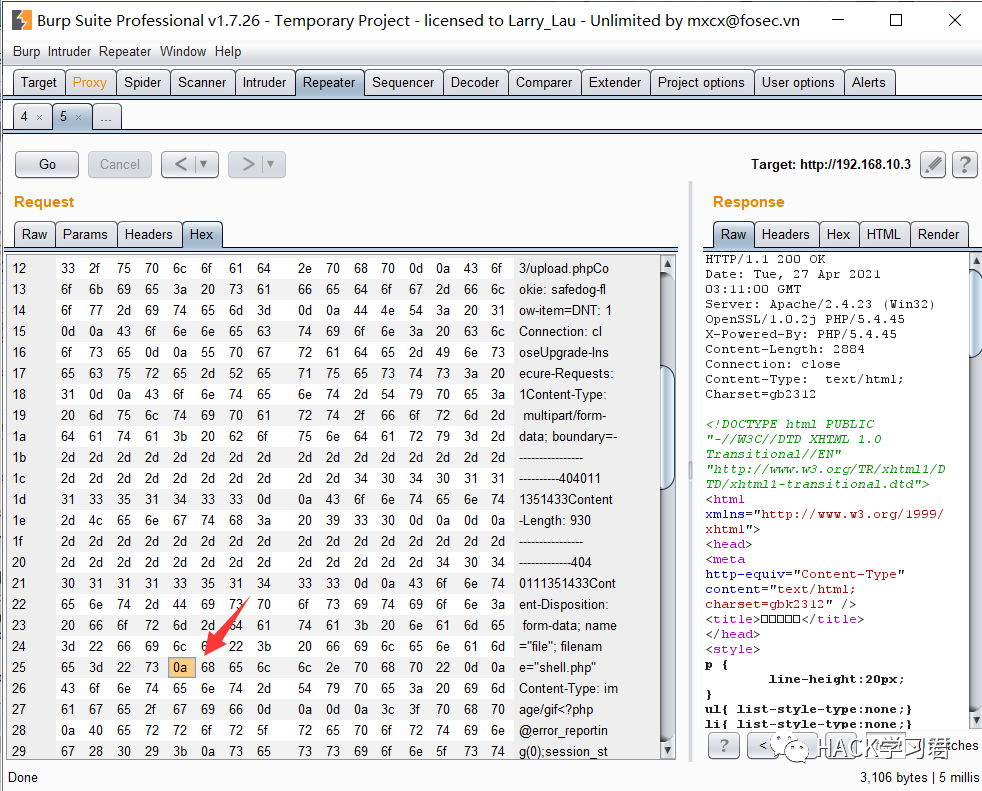The width and height of the screenshot is (982, 791).
Task: Click the response search help question mark button
Action: pyautogui.click(x=725, y=745)
